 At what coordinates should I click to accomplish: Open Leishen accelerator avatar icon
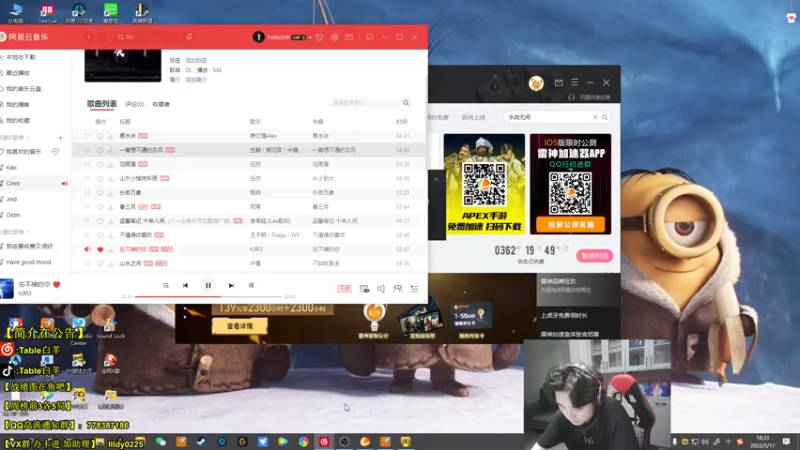click(536, 83)
